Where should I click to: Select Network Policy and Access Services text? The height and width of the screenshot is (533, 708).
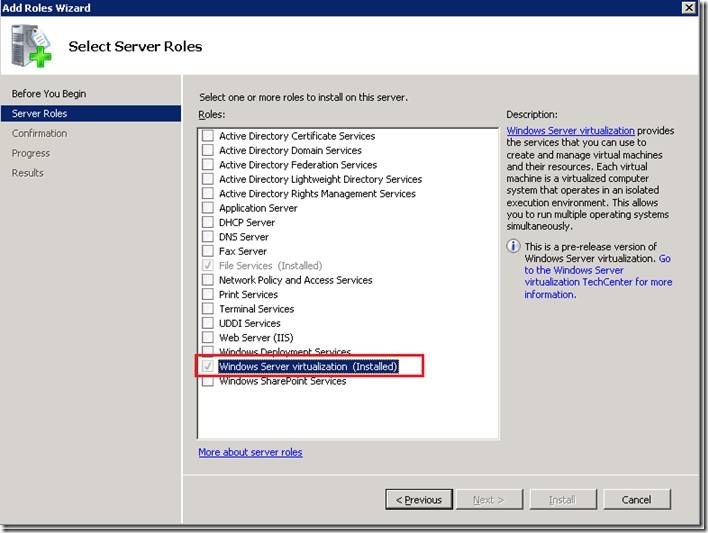click(x=296, y=280)
